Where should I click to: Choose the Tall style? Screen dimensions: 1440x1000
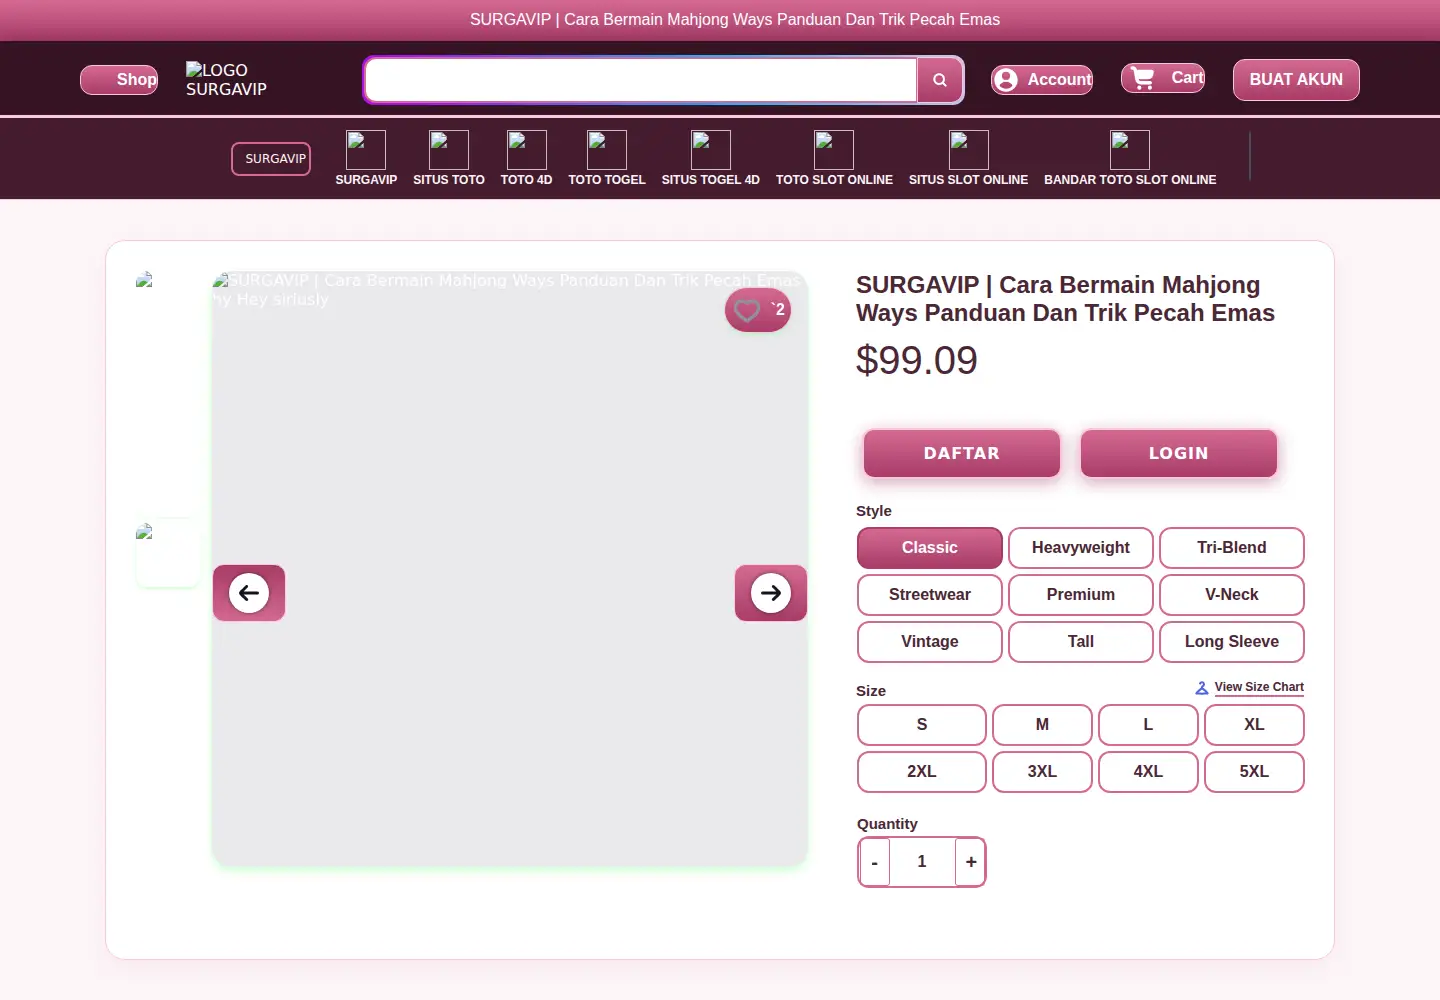coord(1081,642)
